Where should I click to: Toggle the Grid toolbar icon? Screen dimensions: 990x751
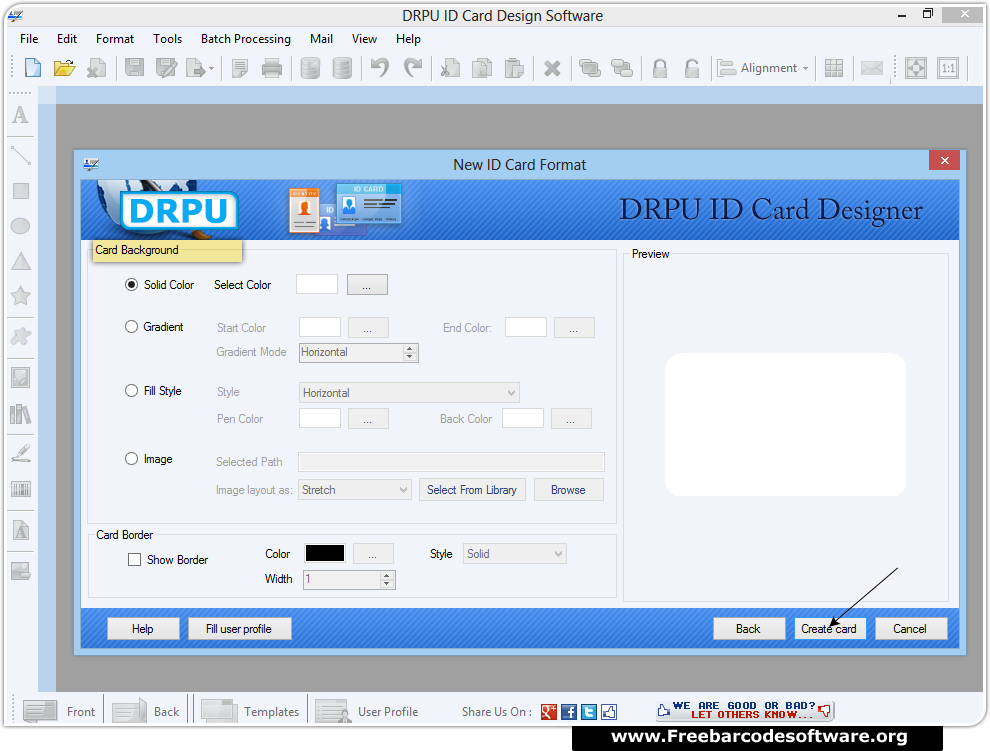pos(833,68)
